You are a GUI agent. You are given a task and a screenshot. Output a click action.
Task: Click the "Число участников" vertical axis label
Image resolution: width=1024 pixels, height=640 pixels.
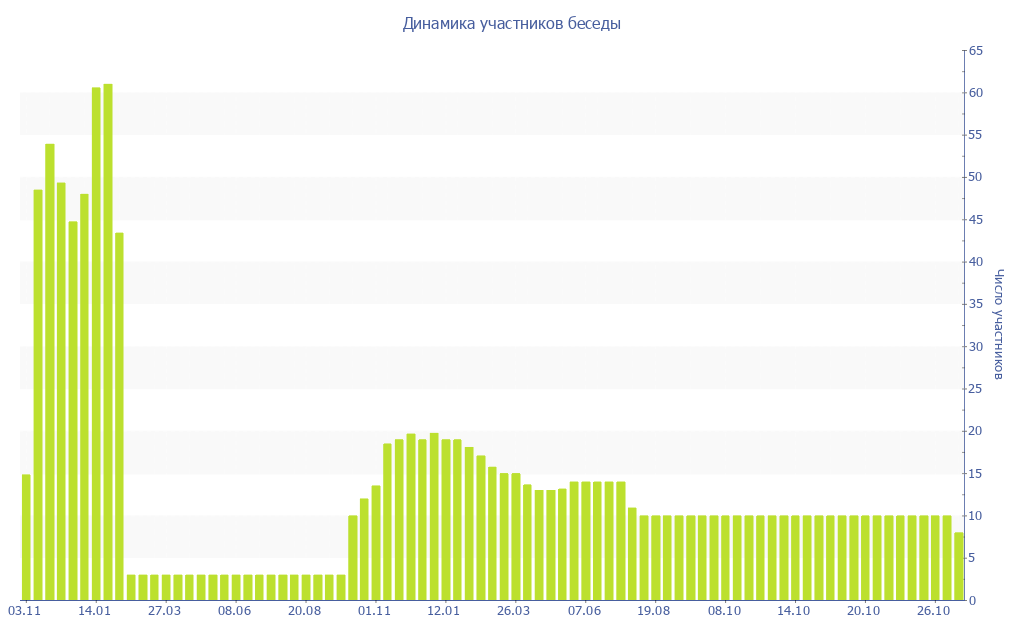998,324
